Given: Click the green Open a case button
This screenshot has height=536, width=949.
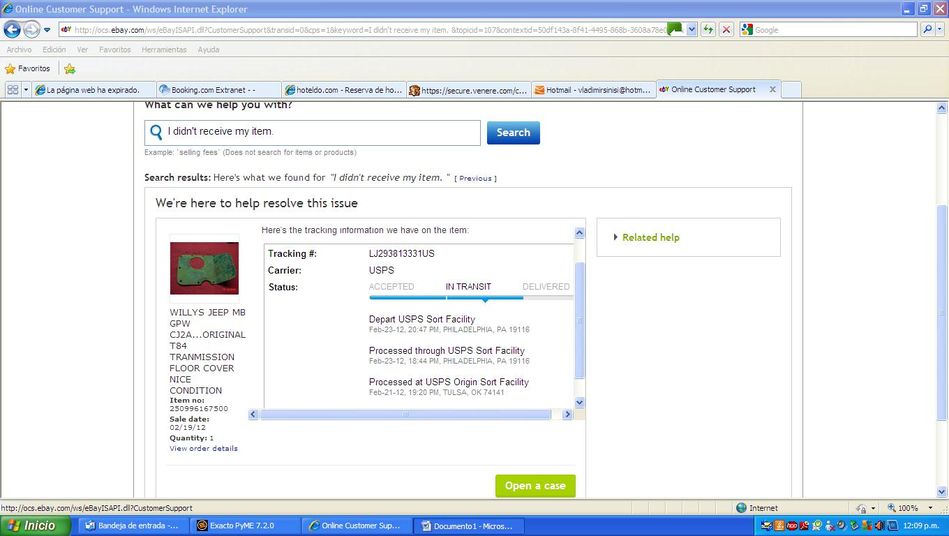Looking at the screenshot, I should coord(535,486).
